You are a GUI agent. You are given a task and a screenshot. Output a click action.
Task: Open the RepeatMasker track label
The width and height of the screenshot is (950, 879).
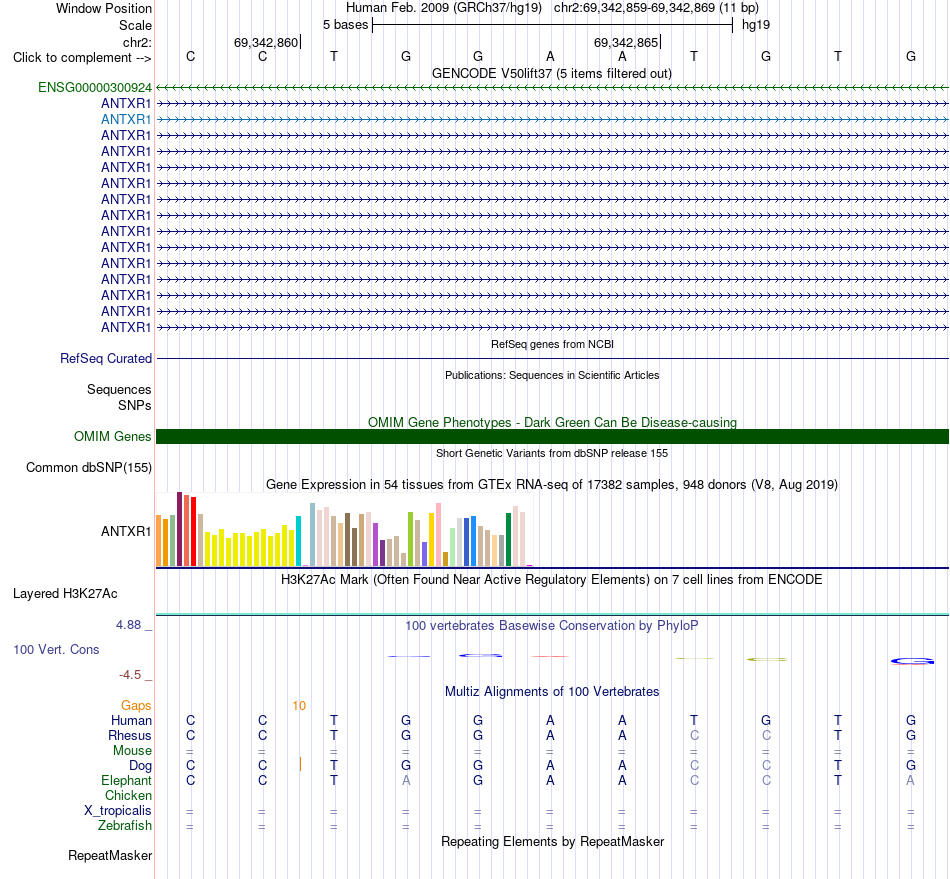pyautogui.click(x=110, y=855)
